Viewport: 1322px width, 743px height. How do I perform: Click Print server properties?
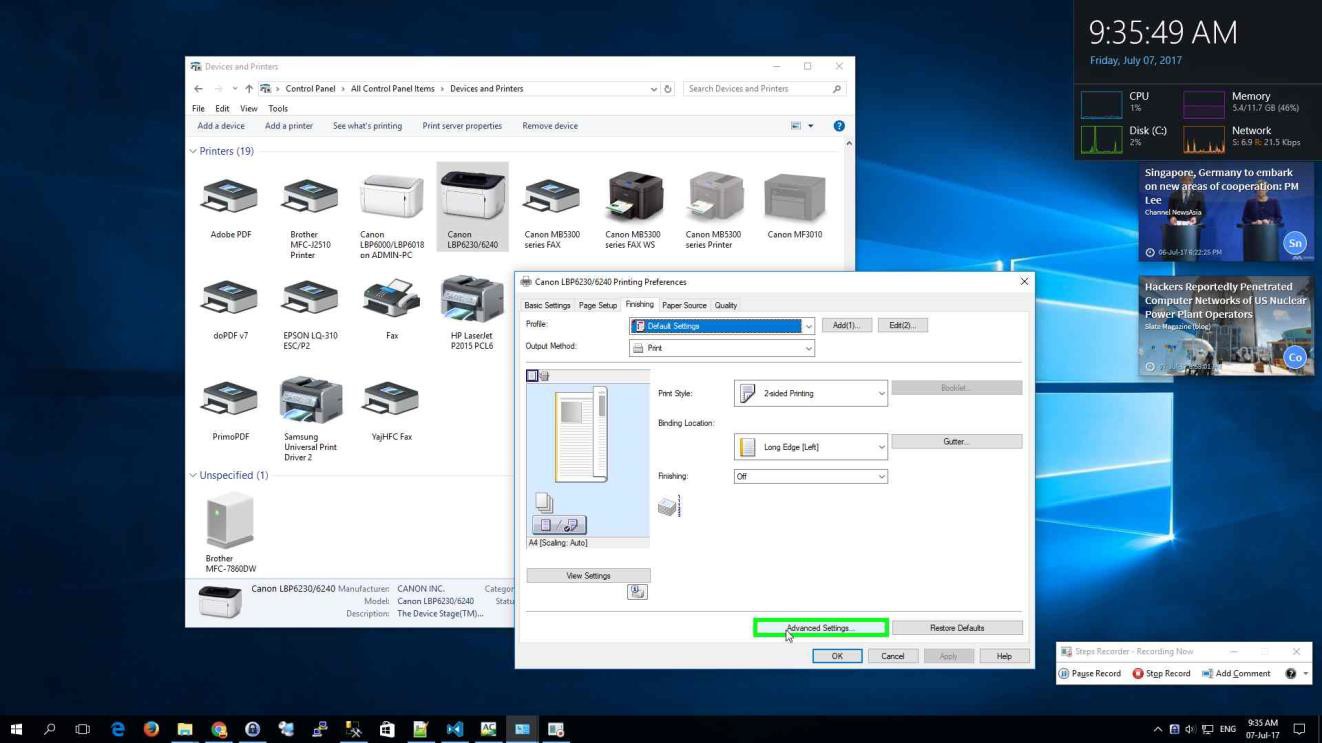pos(462,126)
